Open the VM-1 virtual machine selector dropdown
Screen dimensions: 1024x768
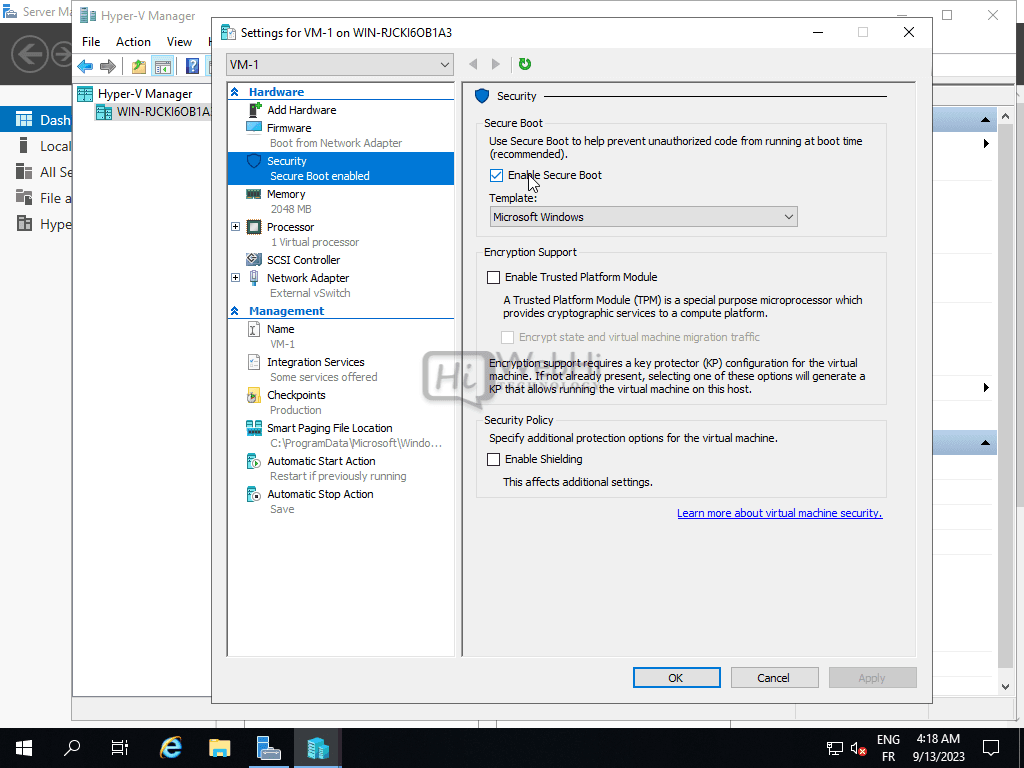(x=340, y=65)
